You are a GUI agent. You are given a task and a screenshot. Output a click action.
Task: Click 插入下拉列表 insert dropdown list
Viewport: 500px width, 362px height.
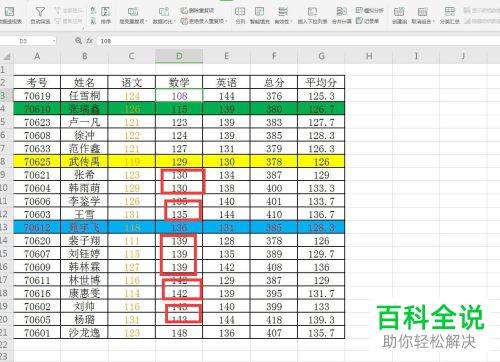coord(312,16)
